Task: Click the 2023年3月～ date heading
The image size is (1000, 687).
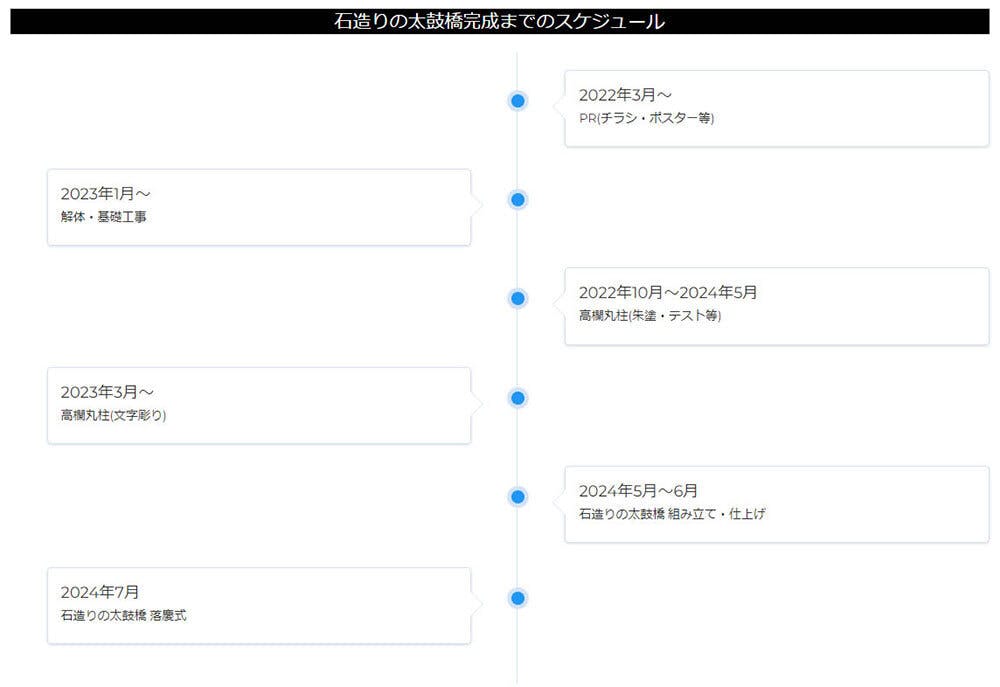Action: [107, 392]
